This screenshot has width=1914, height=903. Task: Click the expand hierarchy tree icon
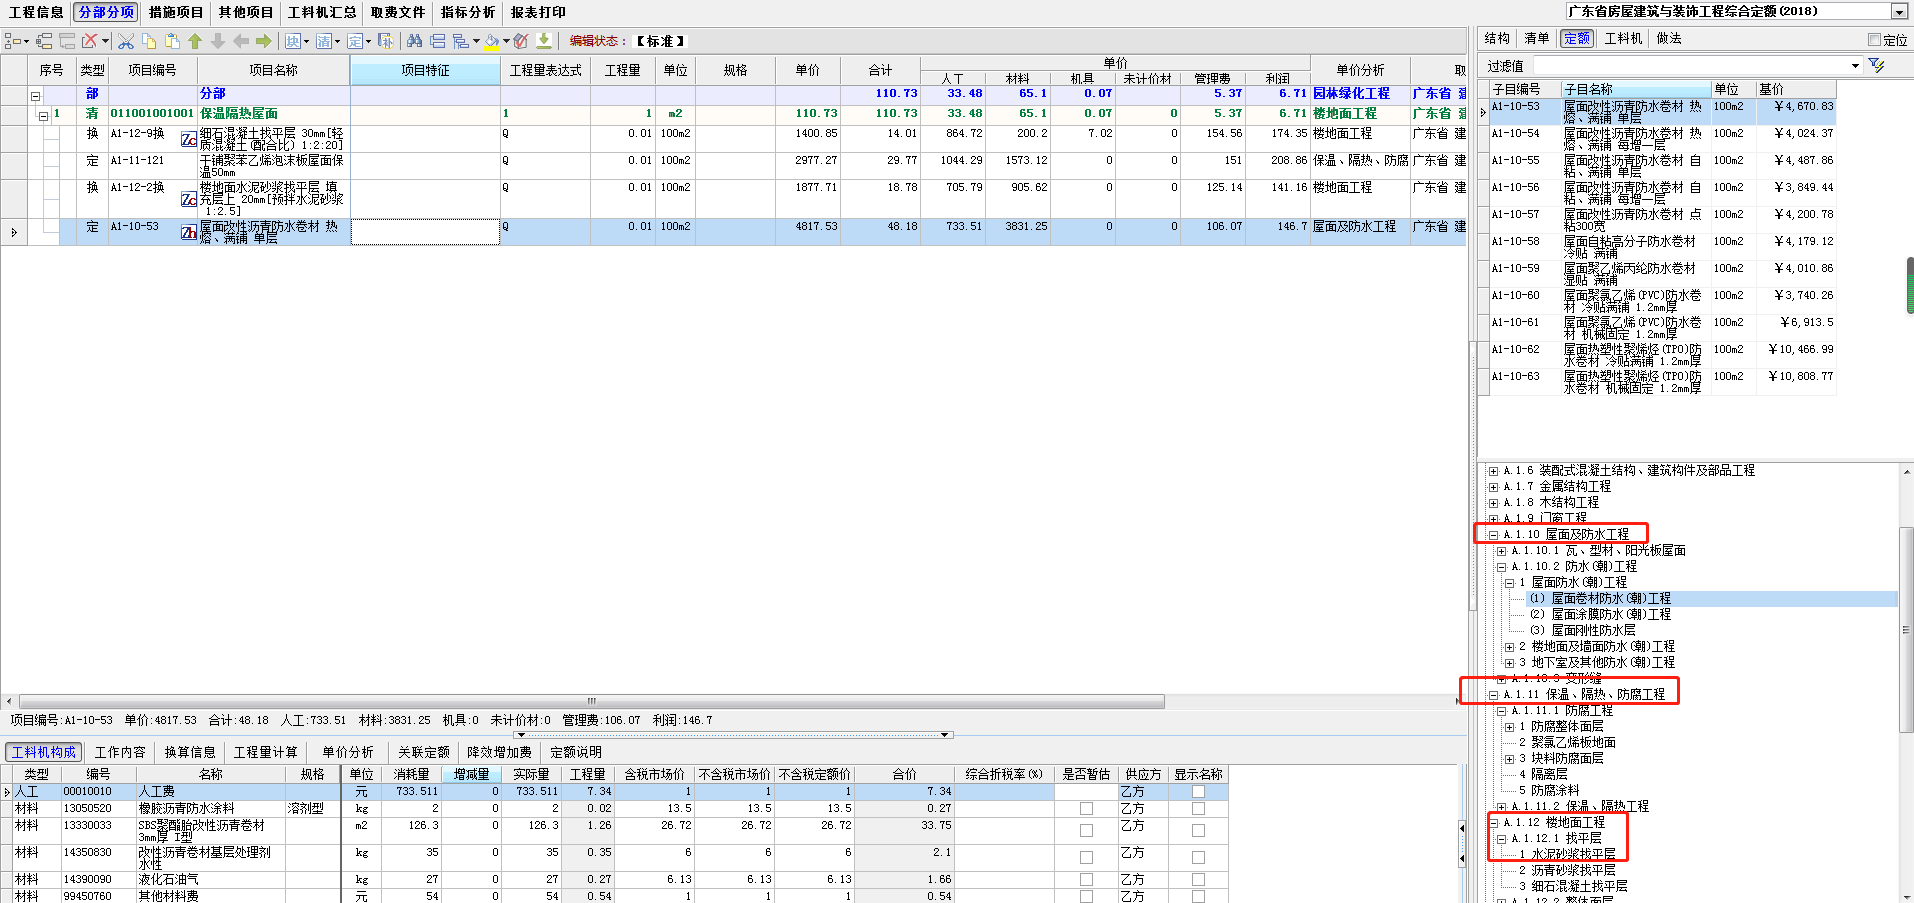(x=44, y=41)
